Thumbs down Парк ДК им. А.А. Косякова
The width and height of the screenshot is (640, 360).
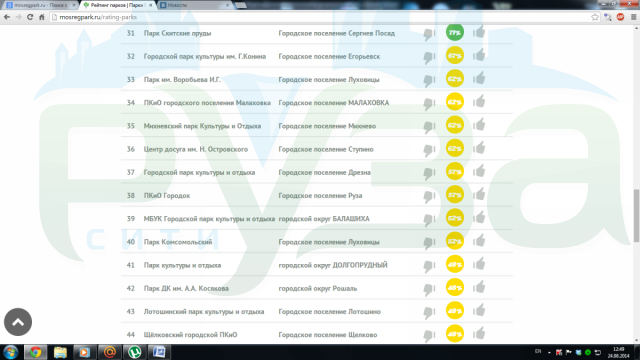coord(429,290)
